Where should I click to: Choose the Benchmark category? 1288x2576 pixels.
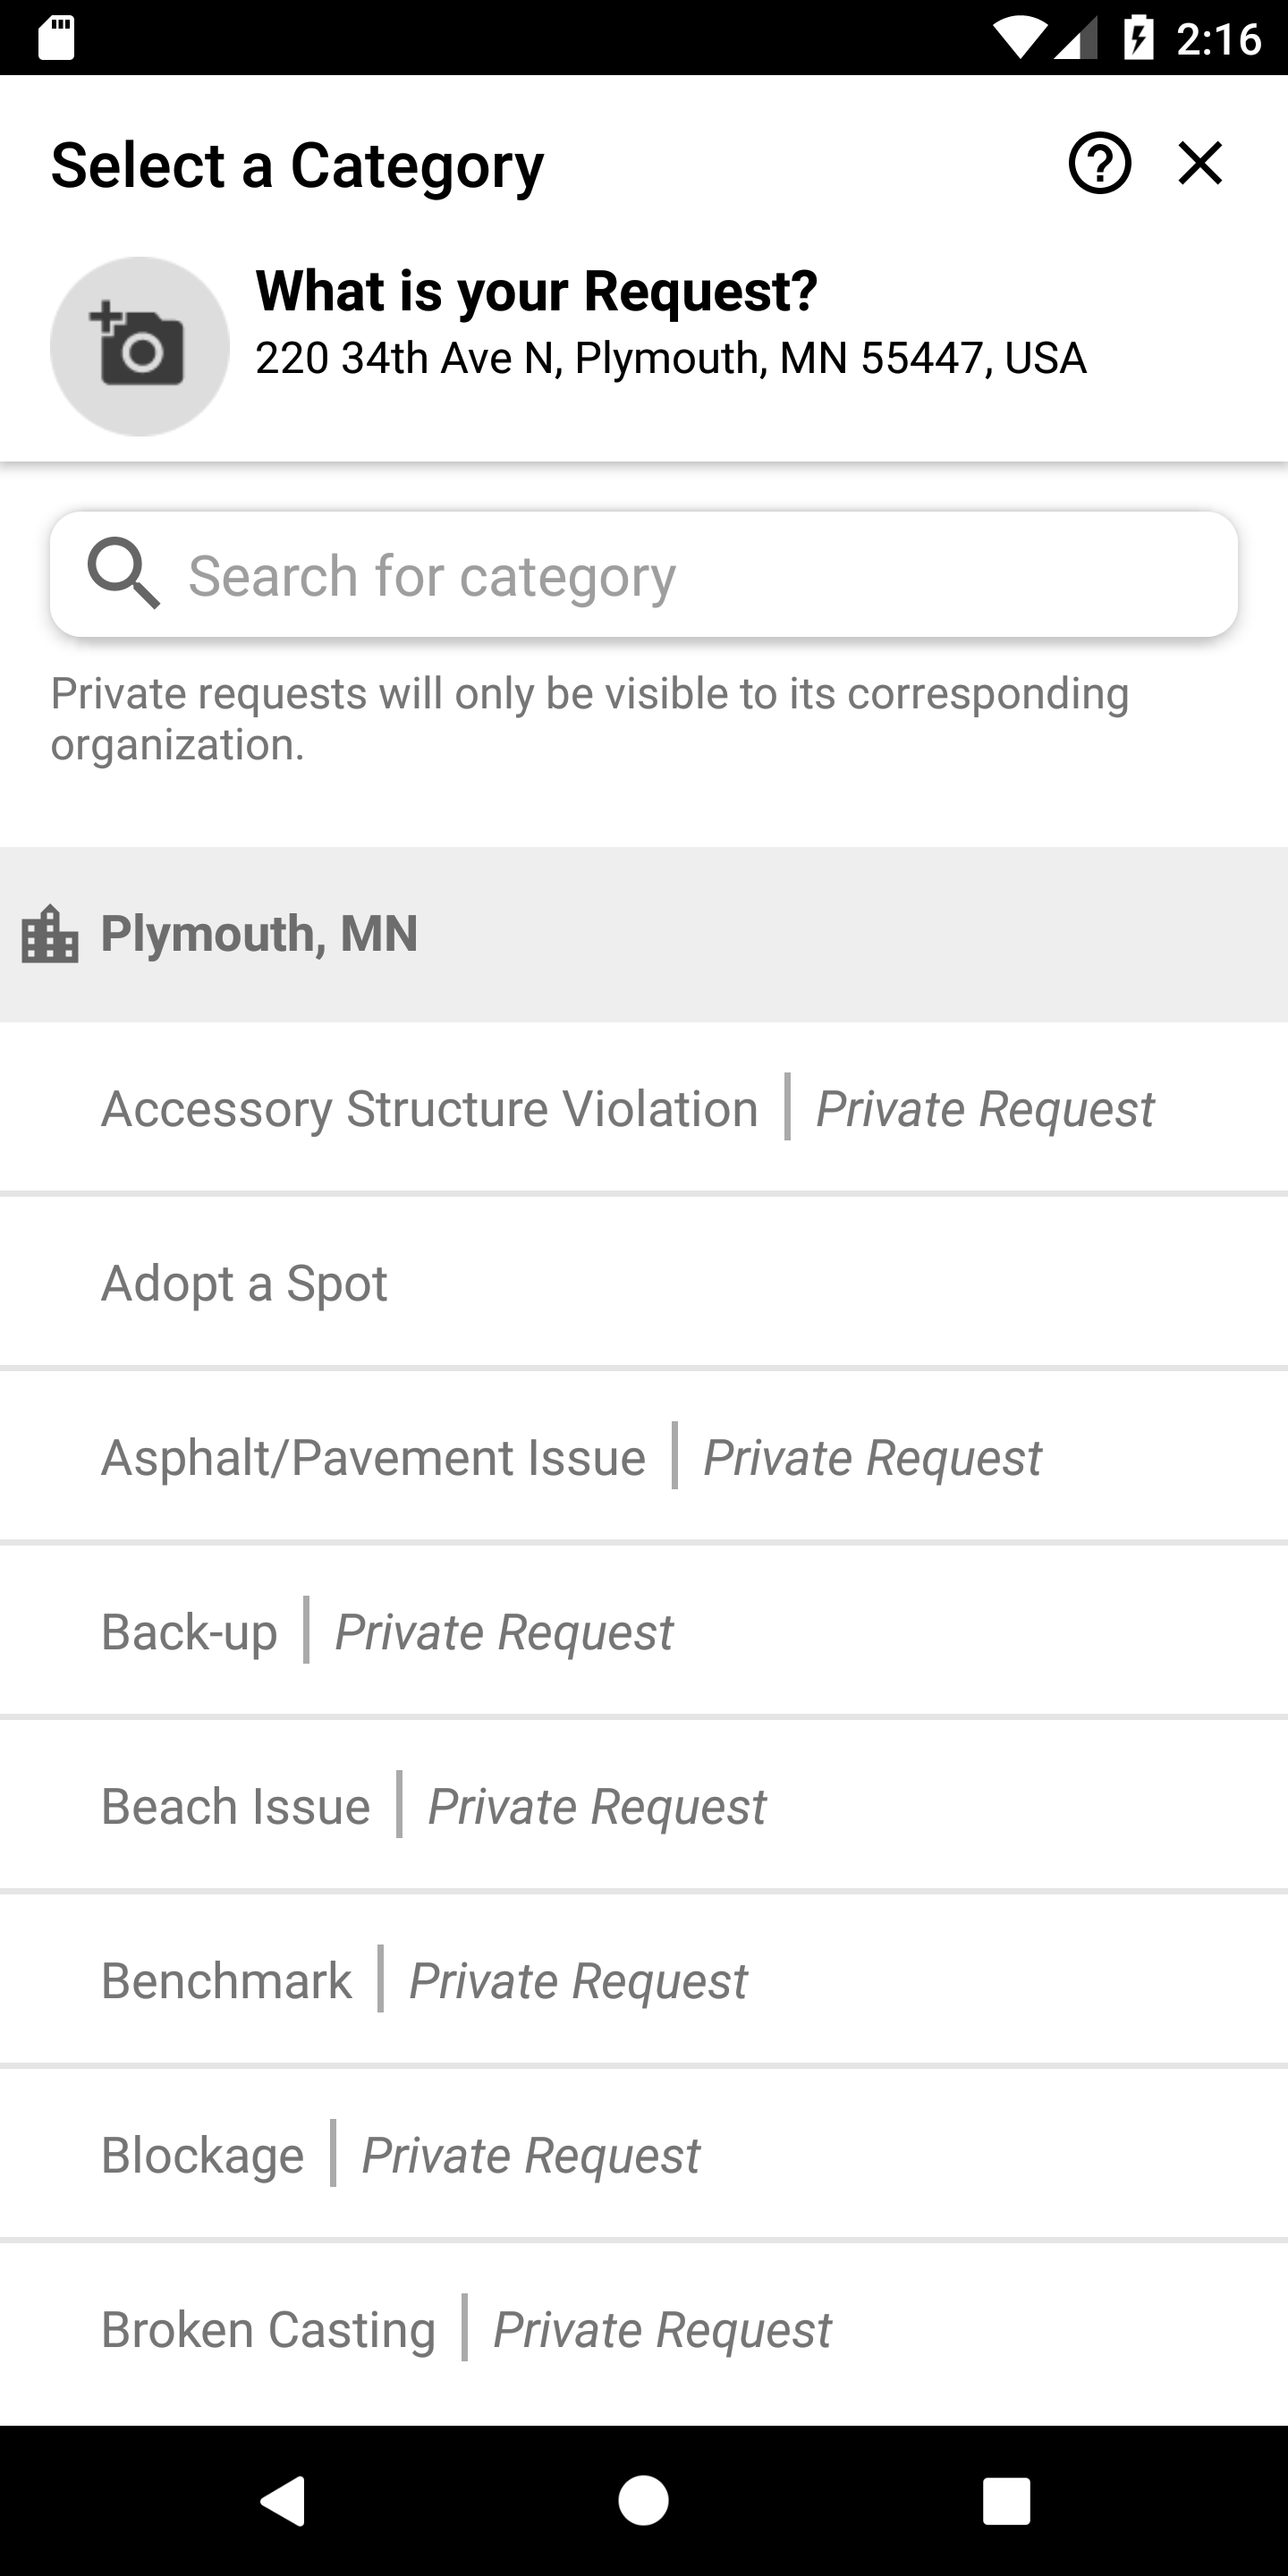[644, 1980]
